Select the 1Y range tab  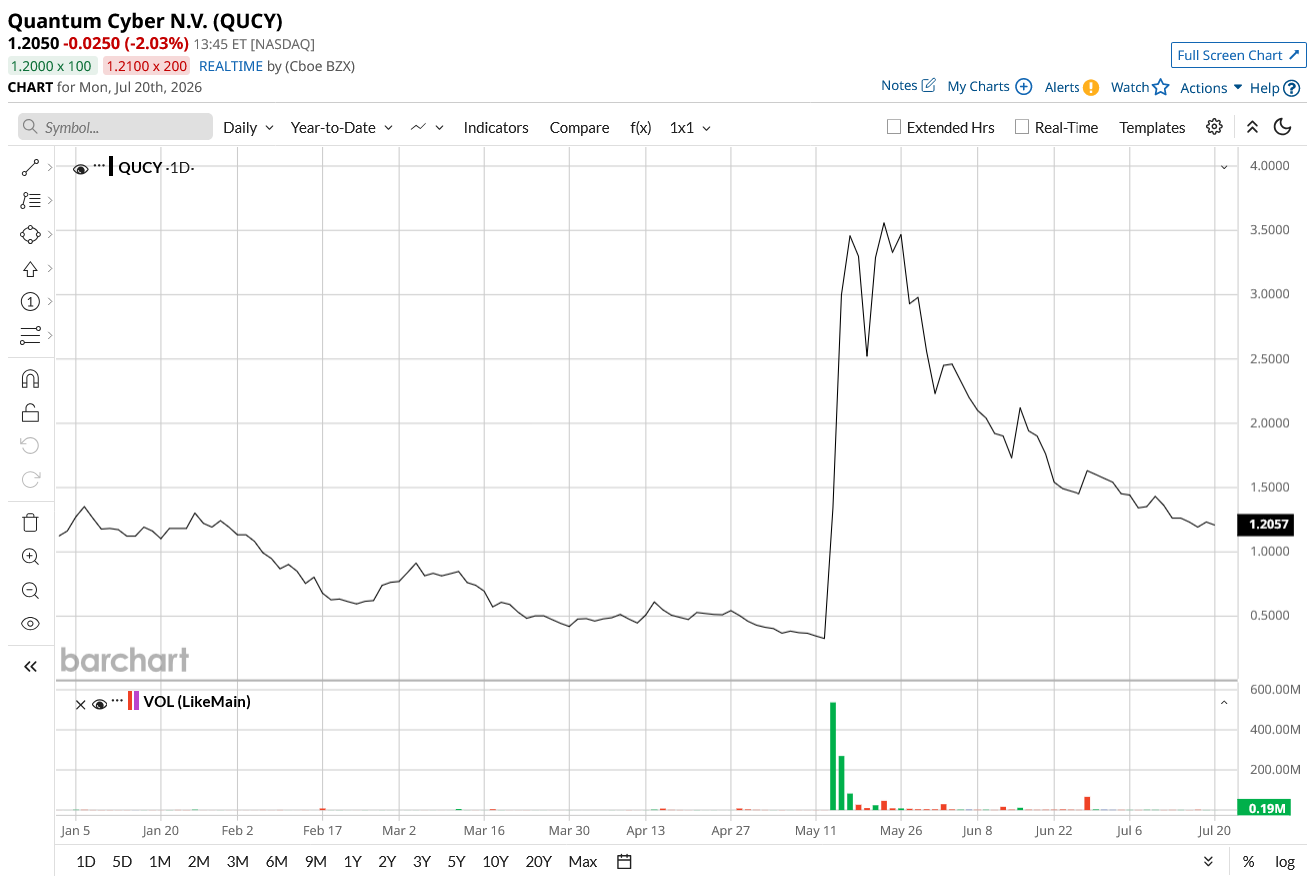[x=352, y=861]
